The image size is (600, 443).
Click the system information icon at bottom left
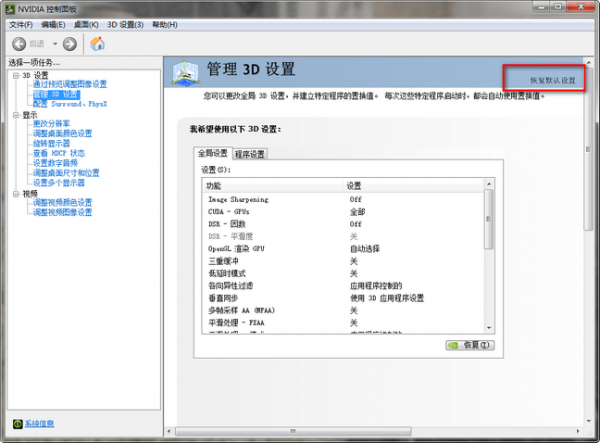point(18,424)
